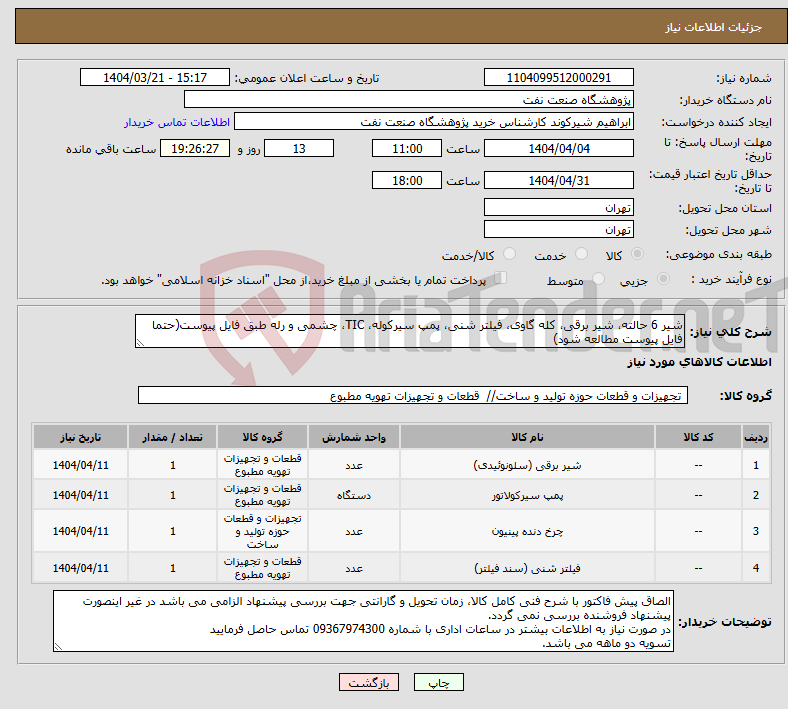Click the price validity date 1404/04/31 field
Screen dimensions: 788x709
(x=558, y=180)
